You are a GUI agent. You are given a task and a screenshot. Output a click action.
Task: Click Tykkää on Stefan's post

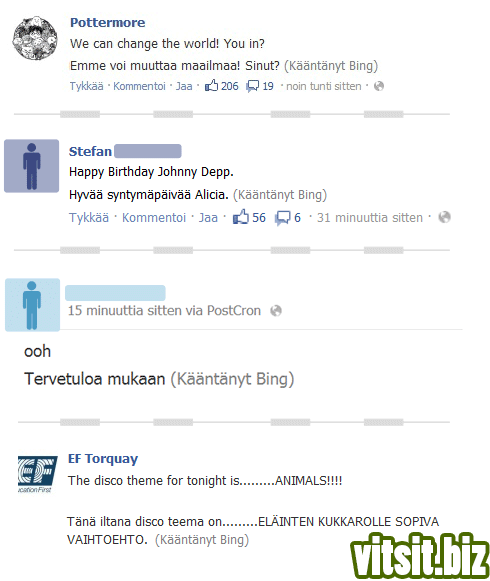[89, 218]
